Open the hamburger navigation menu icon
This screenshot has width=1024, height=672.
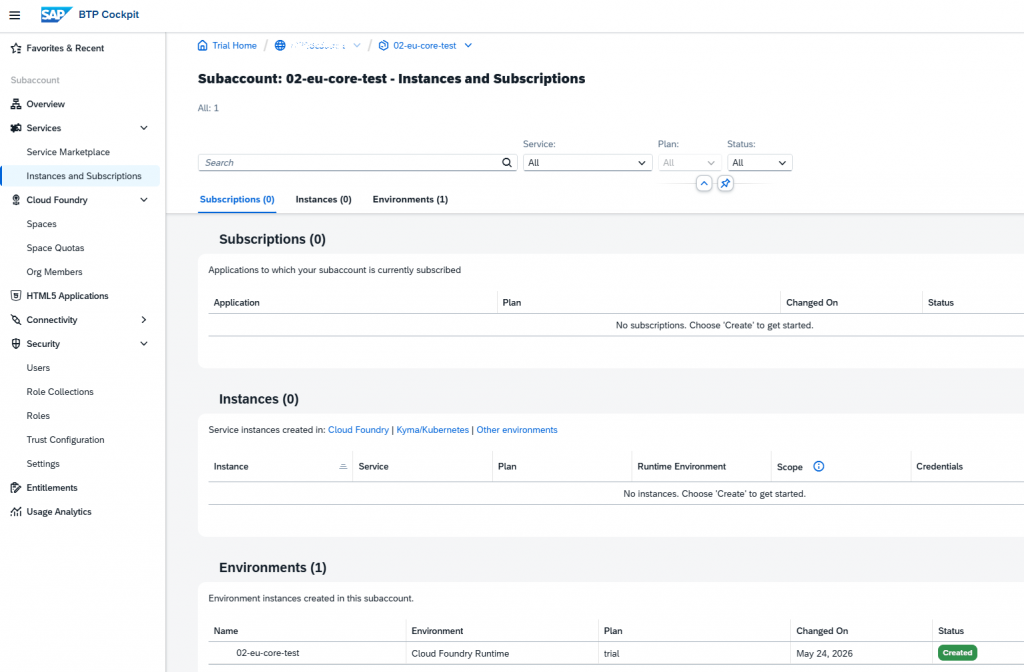pyautogui.click(x=14, y=15)
